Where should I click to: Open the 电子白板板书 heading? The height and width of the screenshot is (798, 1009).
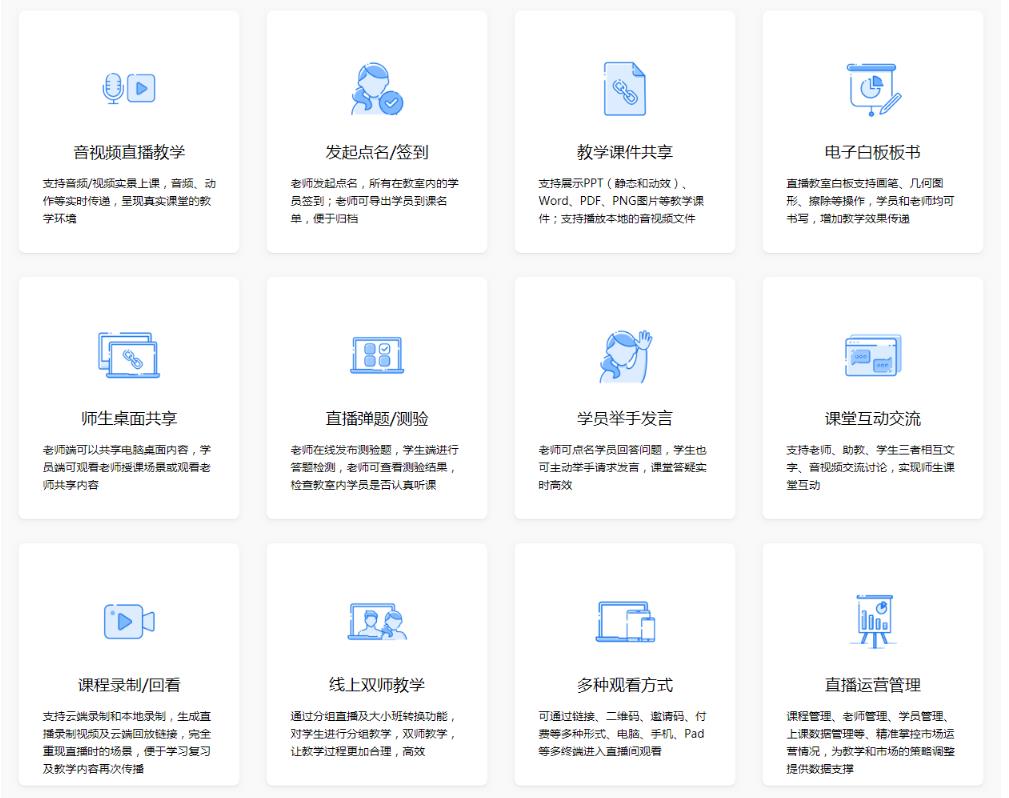pyautogui.click(x=873, y=152)
